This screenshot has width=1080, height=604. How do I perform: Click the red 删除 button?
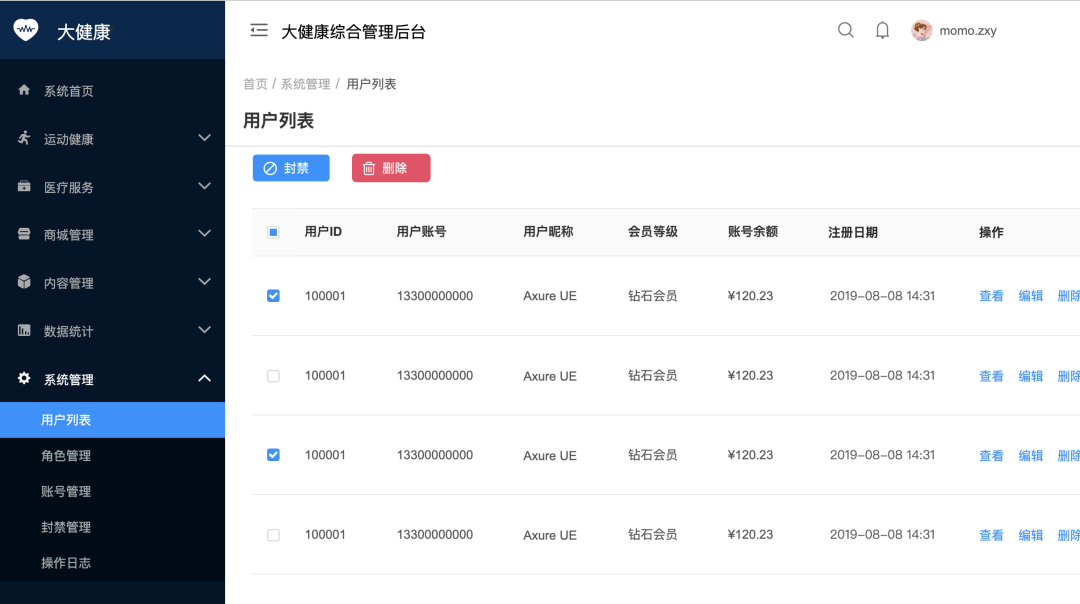tap(391, 168)
